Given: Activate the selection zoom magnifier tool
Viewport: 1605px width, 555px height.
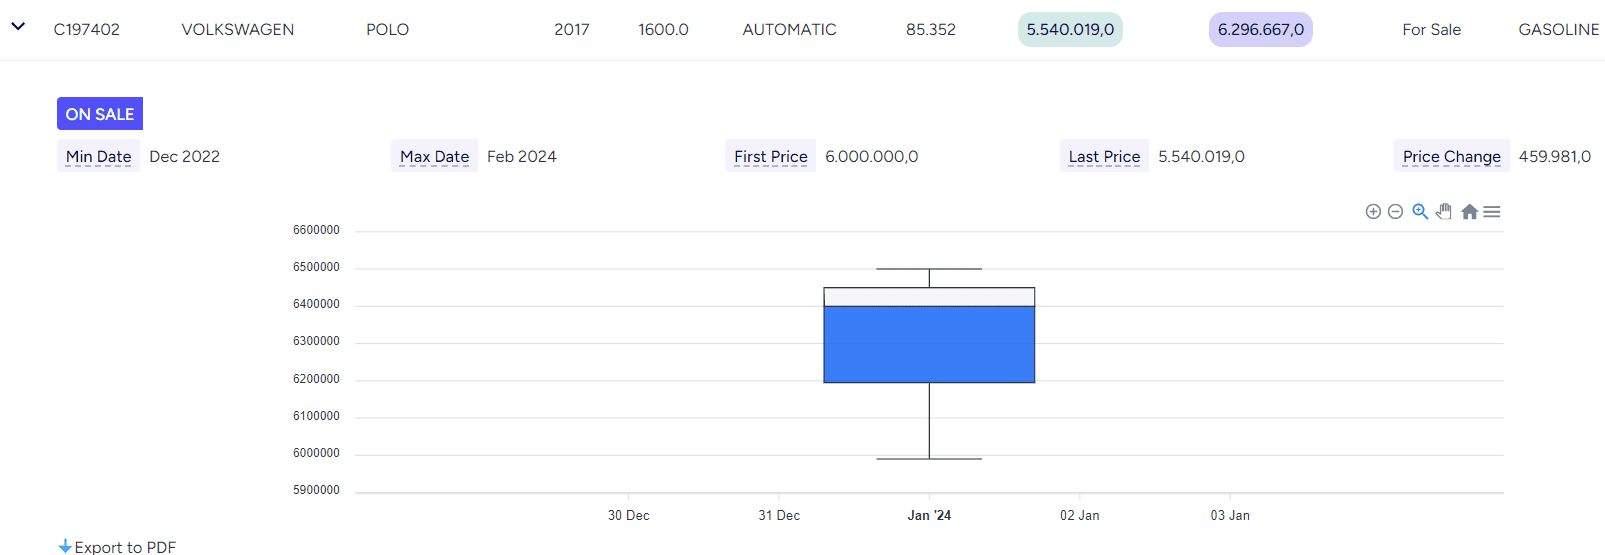Looking at the screenshot, I should point(1420,212).
